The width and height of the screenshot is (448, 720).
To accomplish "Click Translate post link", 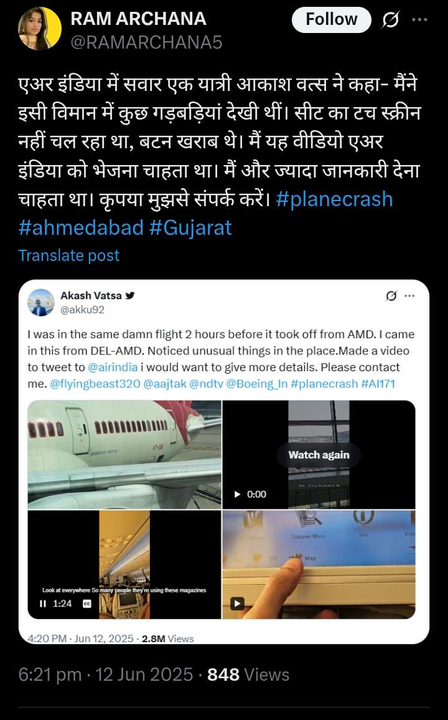I will 69,255.
